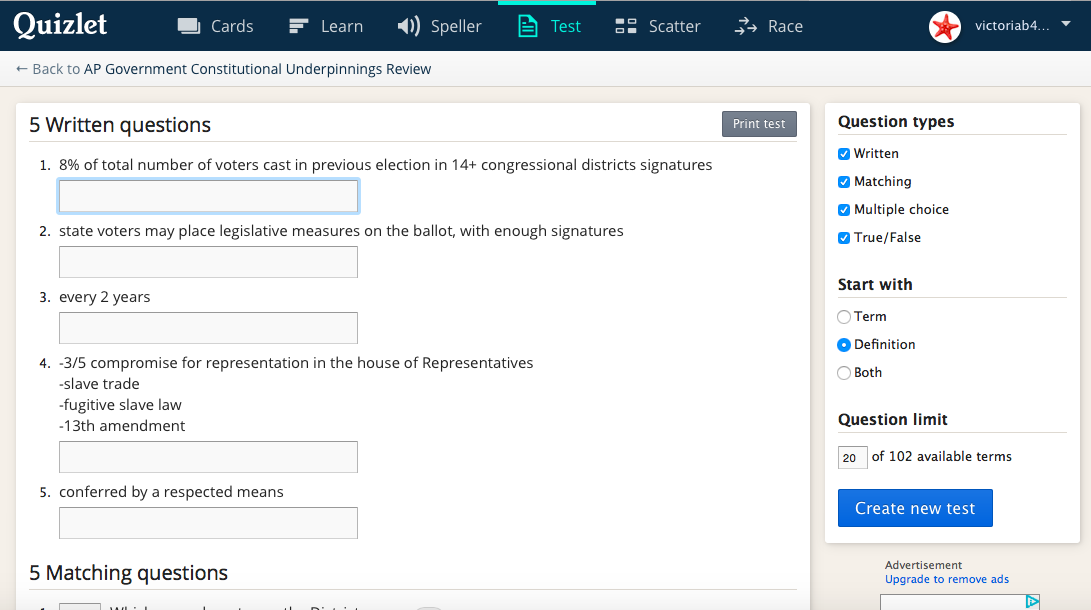
Task: Click the Race arrows icon
Action: (745, 26)
